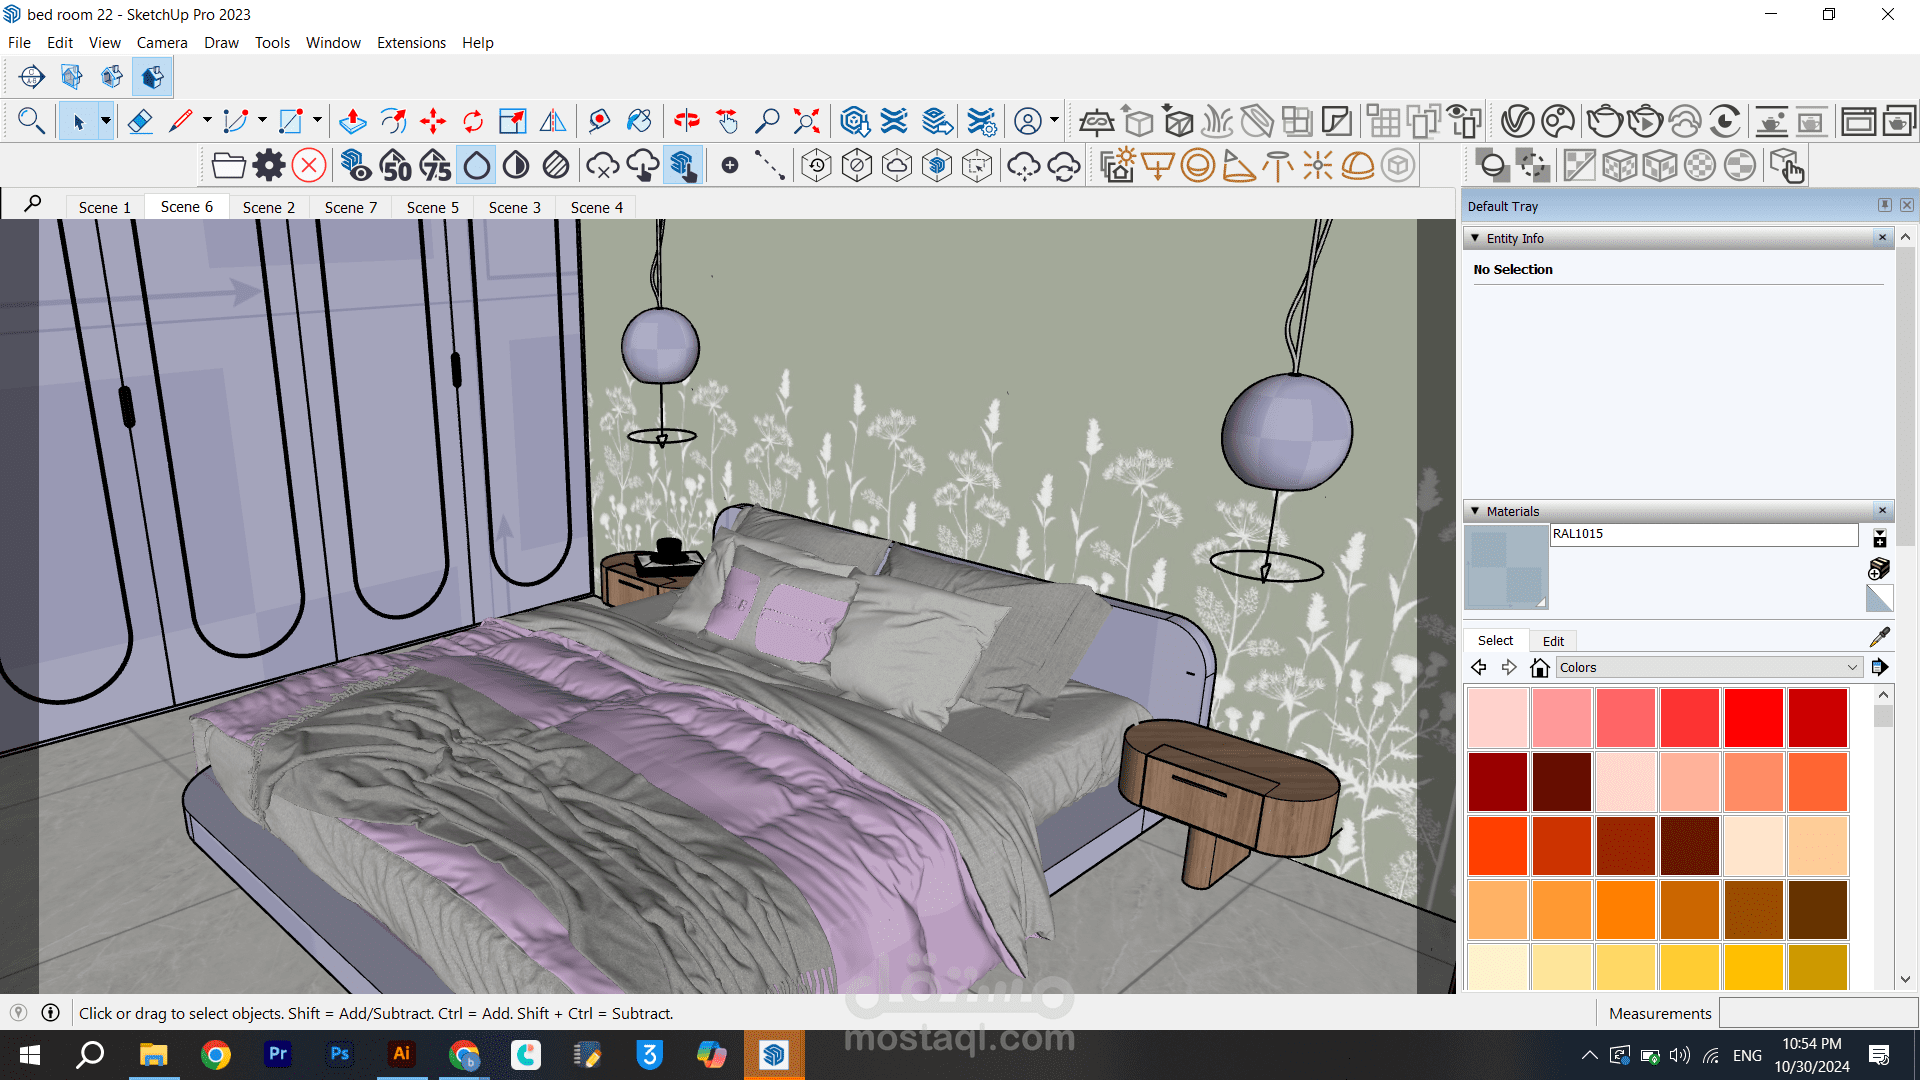
Task: Open the V-Ray asset editor icon
Action: click(x=1517, y=122)
